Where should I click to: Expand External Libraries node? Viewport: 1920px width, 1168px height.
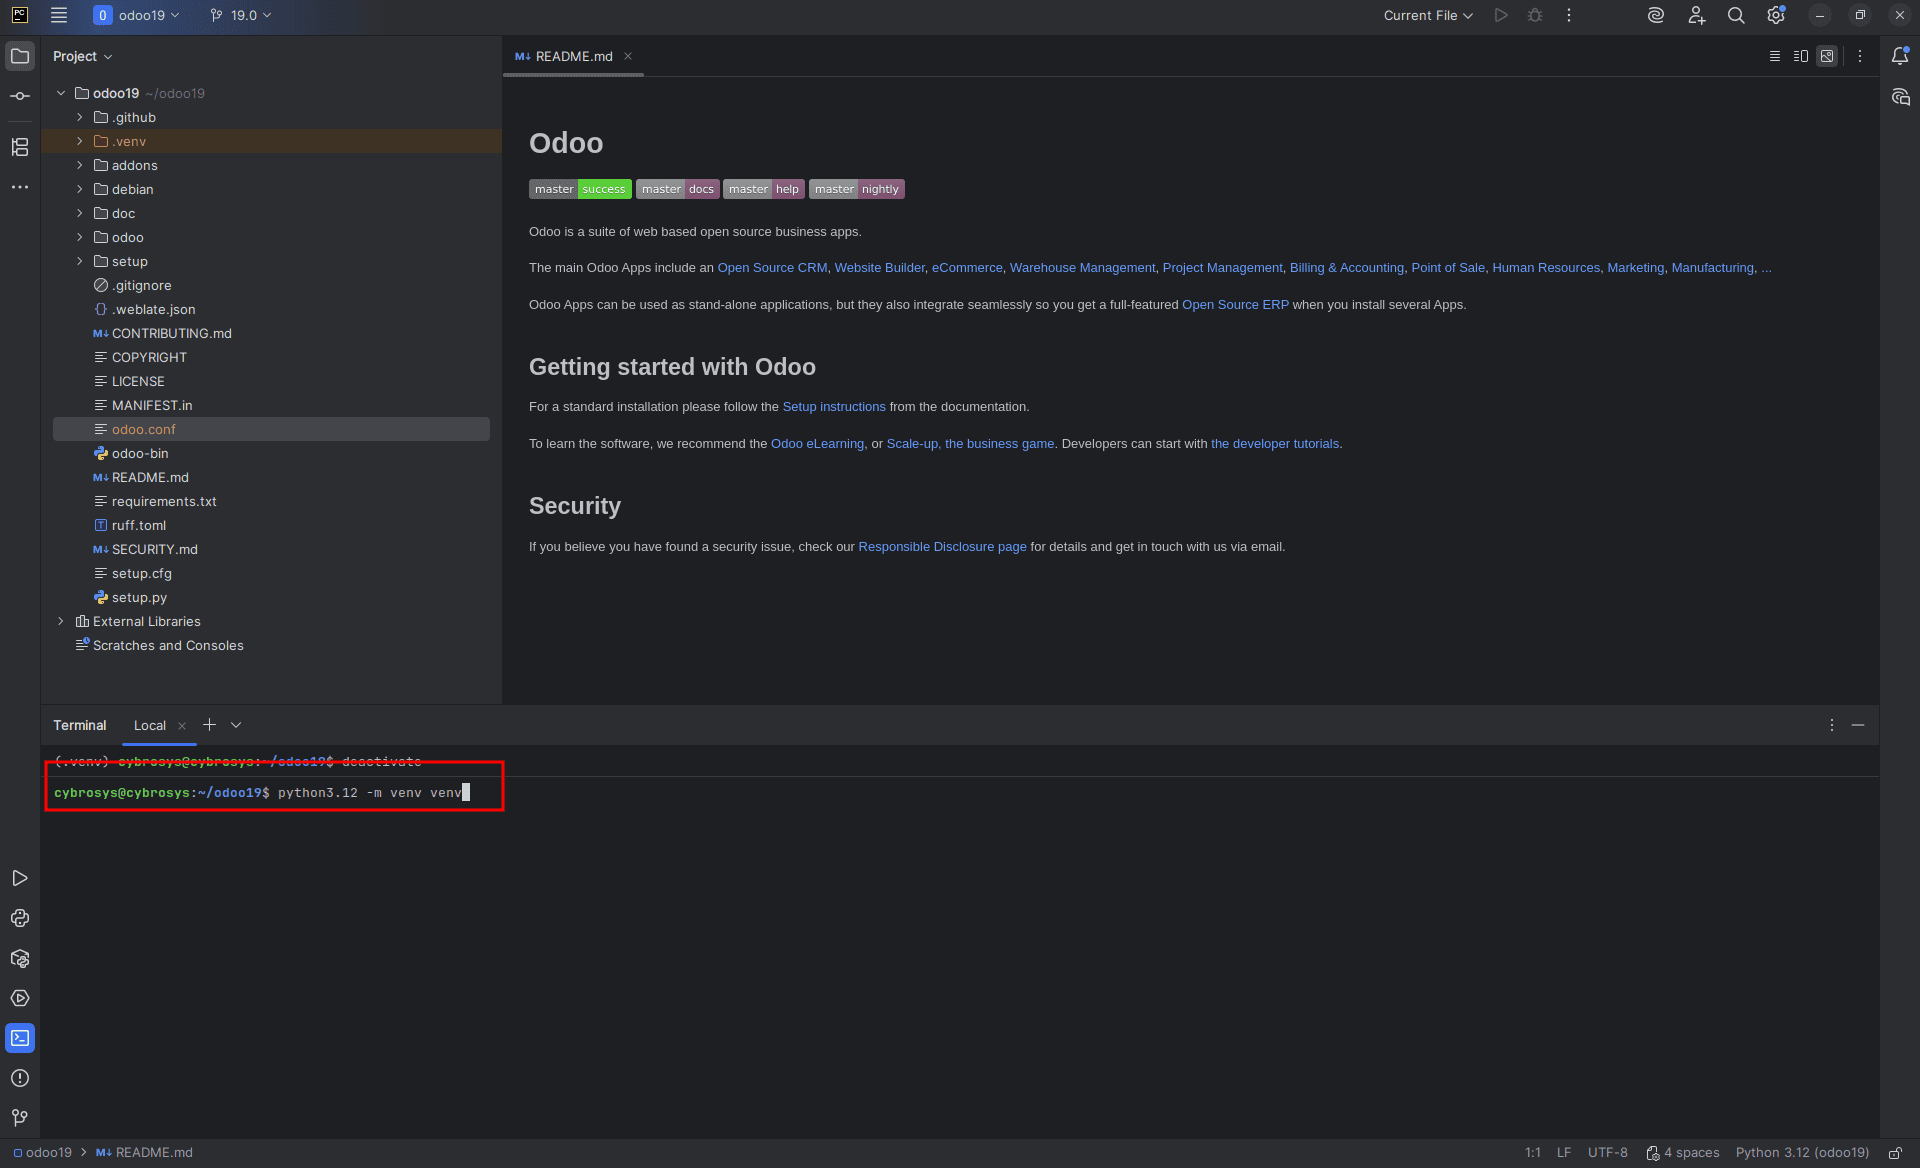pos(61,621)
